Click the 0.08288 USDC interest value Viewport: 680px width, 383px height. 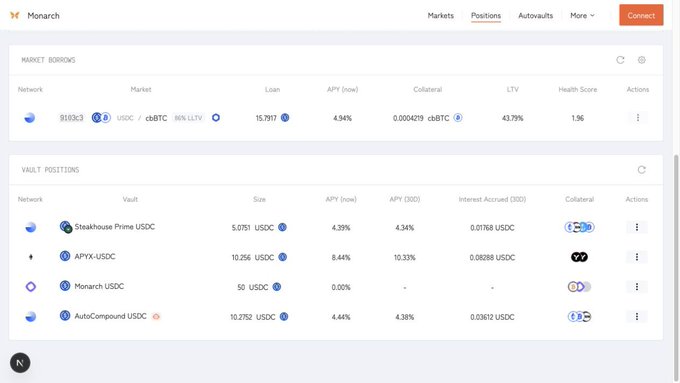click(x=492, y=257)
